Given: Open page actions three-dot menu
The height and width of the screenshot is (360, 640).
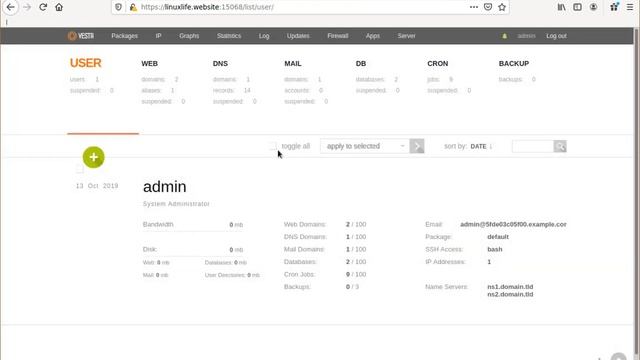Looking at the screenshot, I should click(473, 7).
